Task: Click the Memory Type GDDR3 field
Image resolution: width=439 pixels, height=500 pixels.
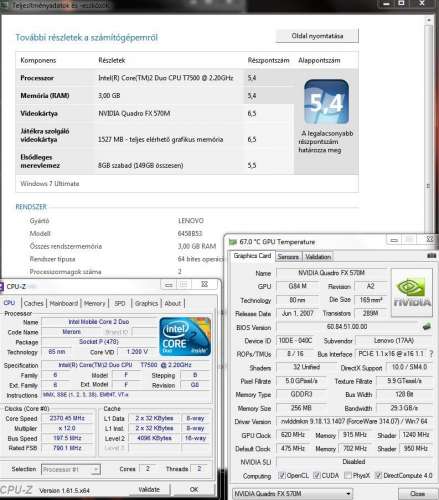Action: (x=301, y=394)
